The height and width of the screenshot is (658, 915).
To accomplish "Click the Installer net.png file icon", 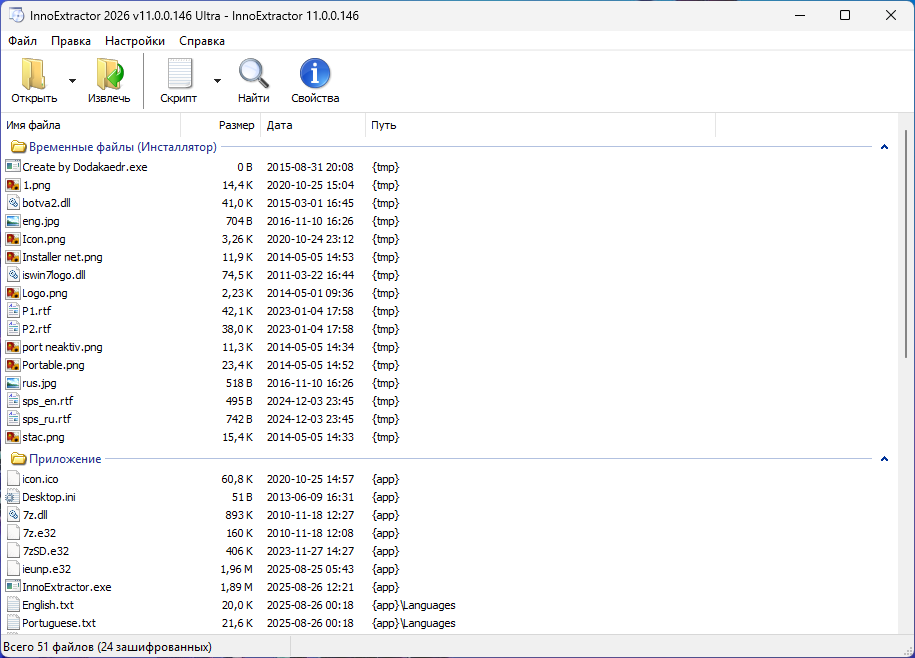I will [13, 257].
